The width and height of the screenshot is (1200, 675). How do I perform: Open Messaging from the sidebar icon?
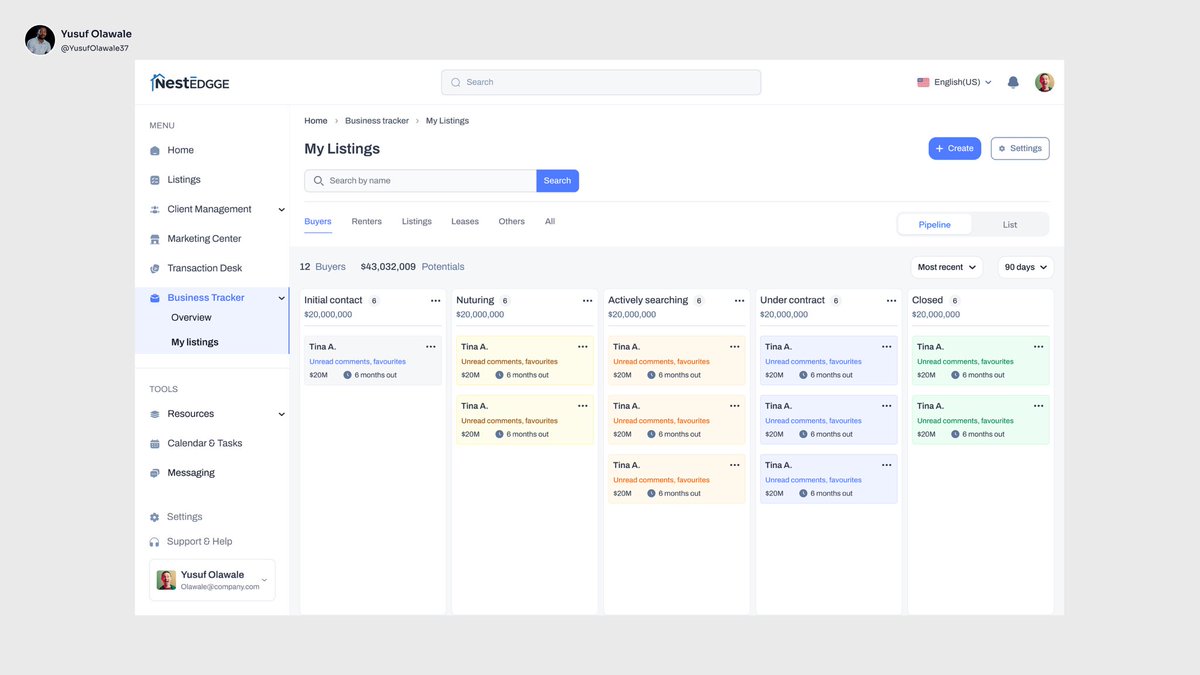click(x=156, y=471)
